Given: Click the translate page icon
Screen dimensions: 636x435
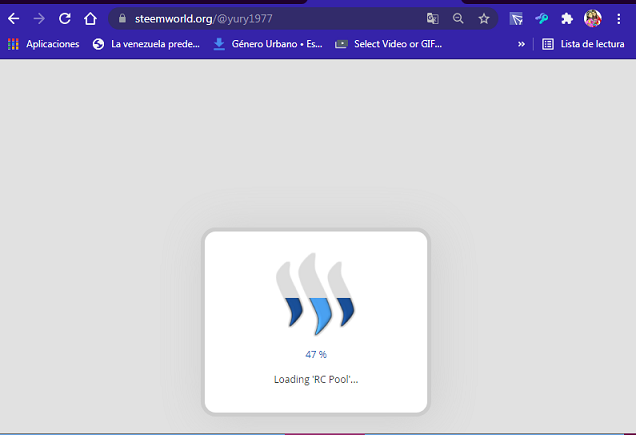Looking at the screenshot, I should [432, 19].
